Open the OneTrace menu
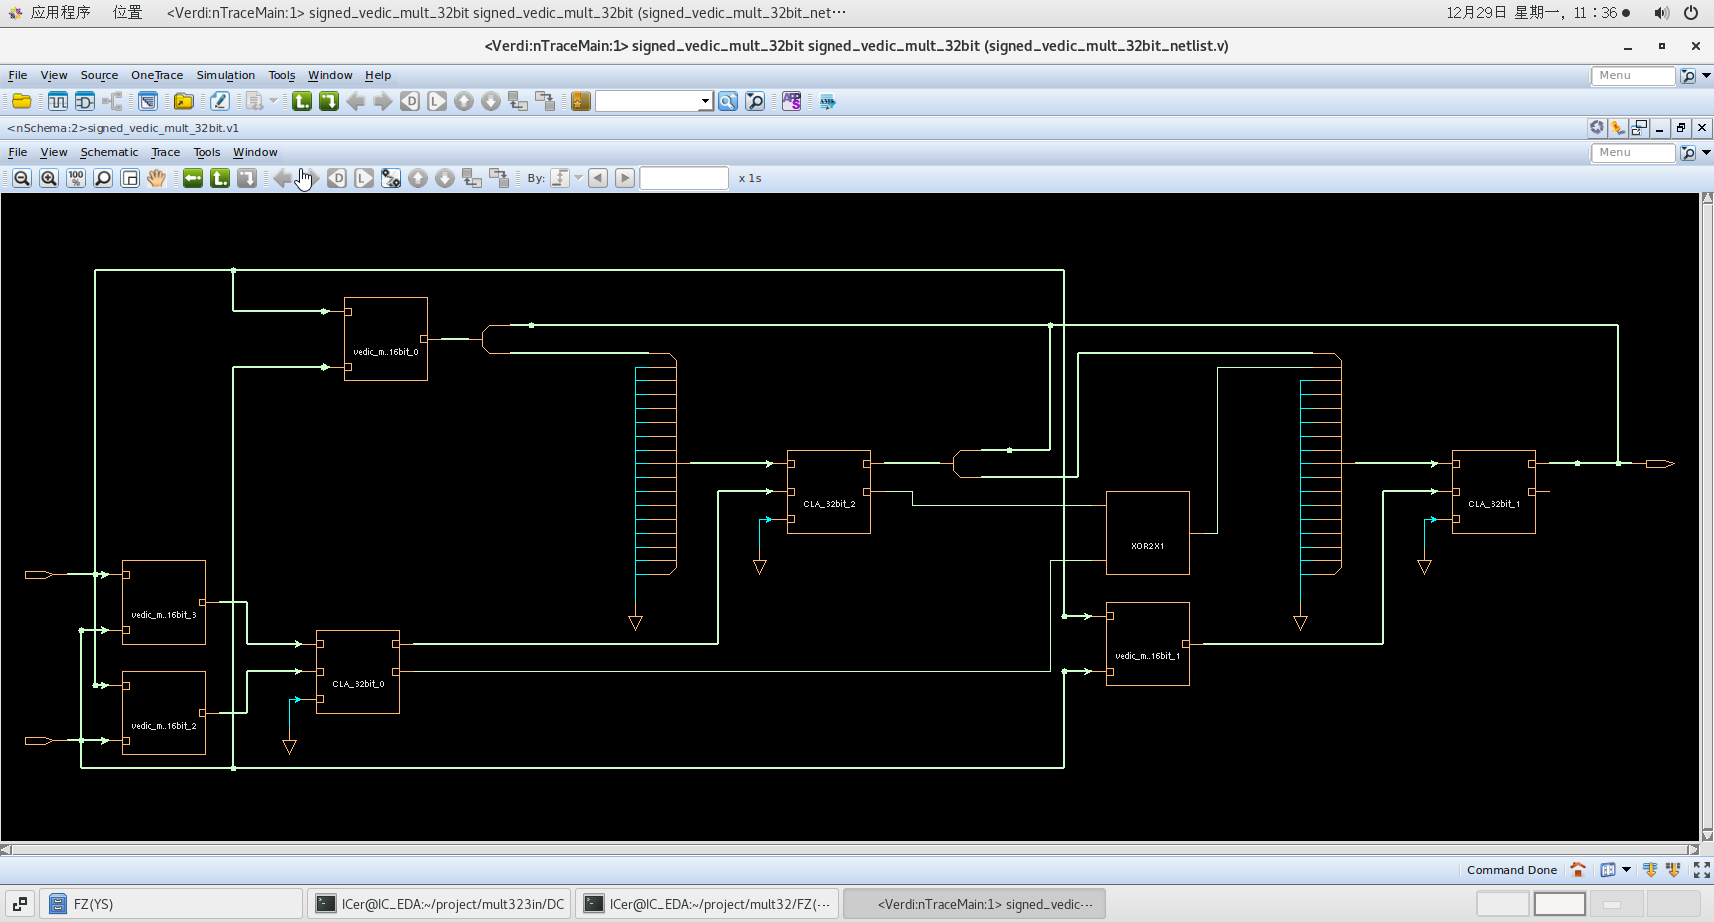Viewport: 1714px width, 922px height. (x=157, y=75)
